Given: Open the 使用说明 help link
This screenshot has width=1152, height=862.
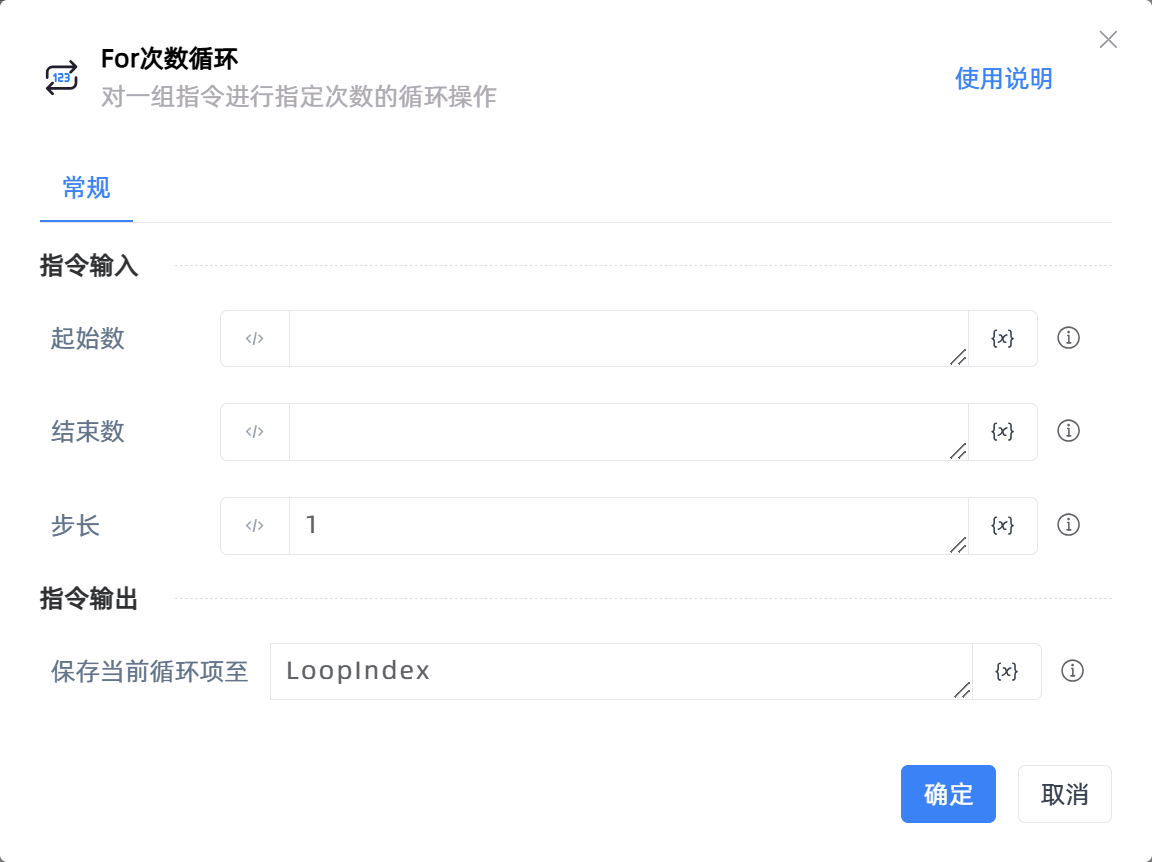Looking at the screenshot, I should 1003,79.
